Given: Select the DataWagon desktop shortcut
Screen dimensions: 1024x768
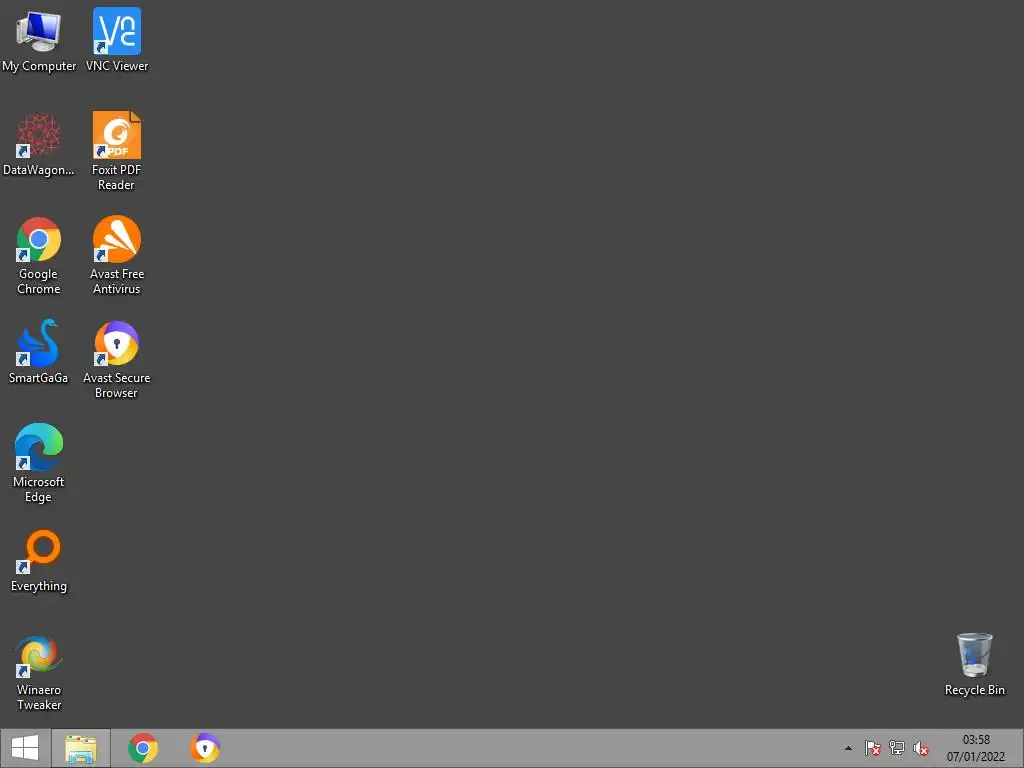Looking at the screenshot, I should (39, 144).
